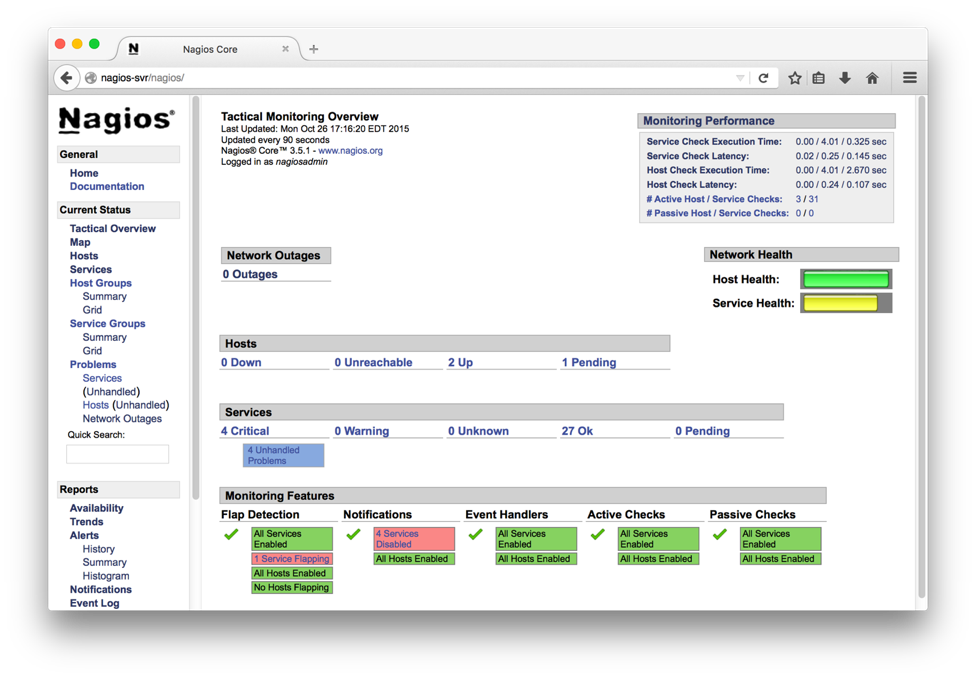
Task: Expand the address bar history dropdown
Action: [740, 78]
